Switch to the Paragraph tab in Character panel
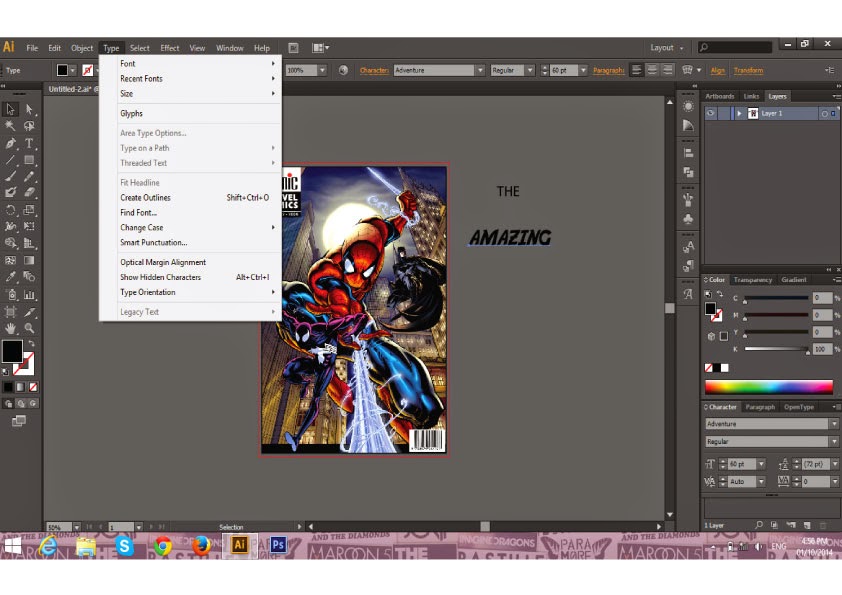 760,407
